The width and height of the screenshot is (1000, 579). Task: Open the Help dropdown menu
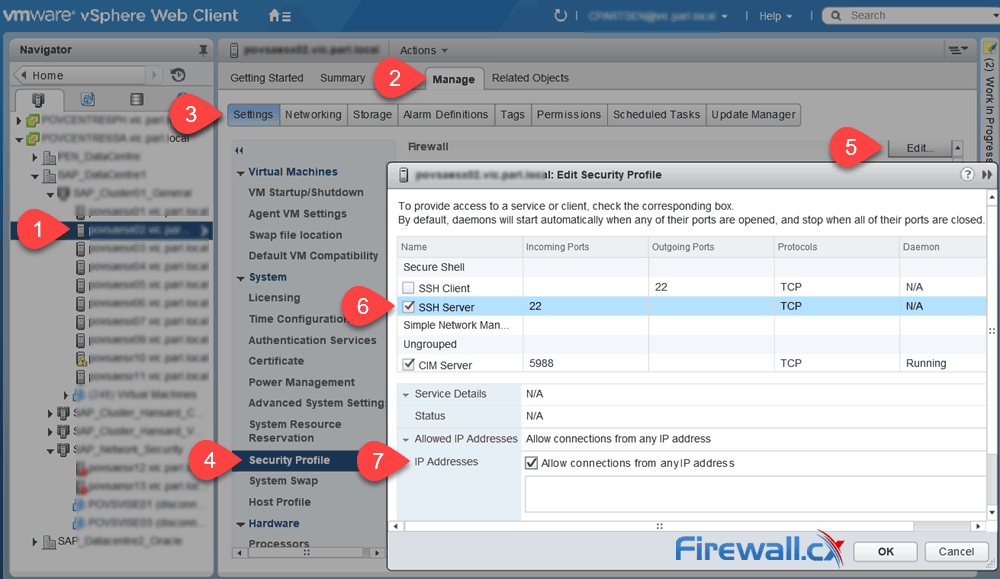click(x=775, y=16)
